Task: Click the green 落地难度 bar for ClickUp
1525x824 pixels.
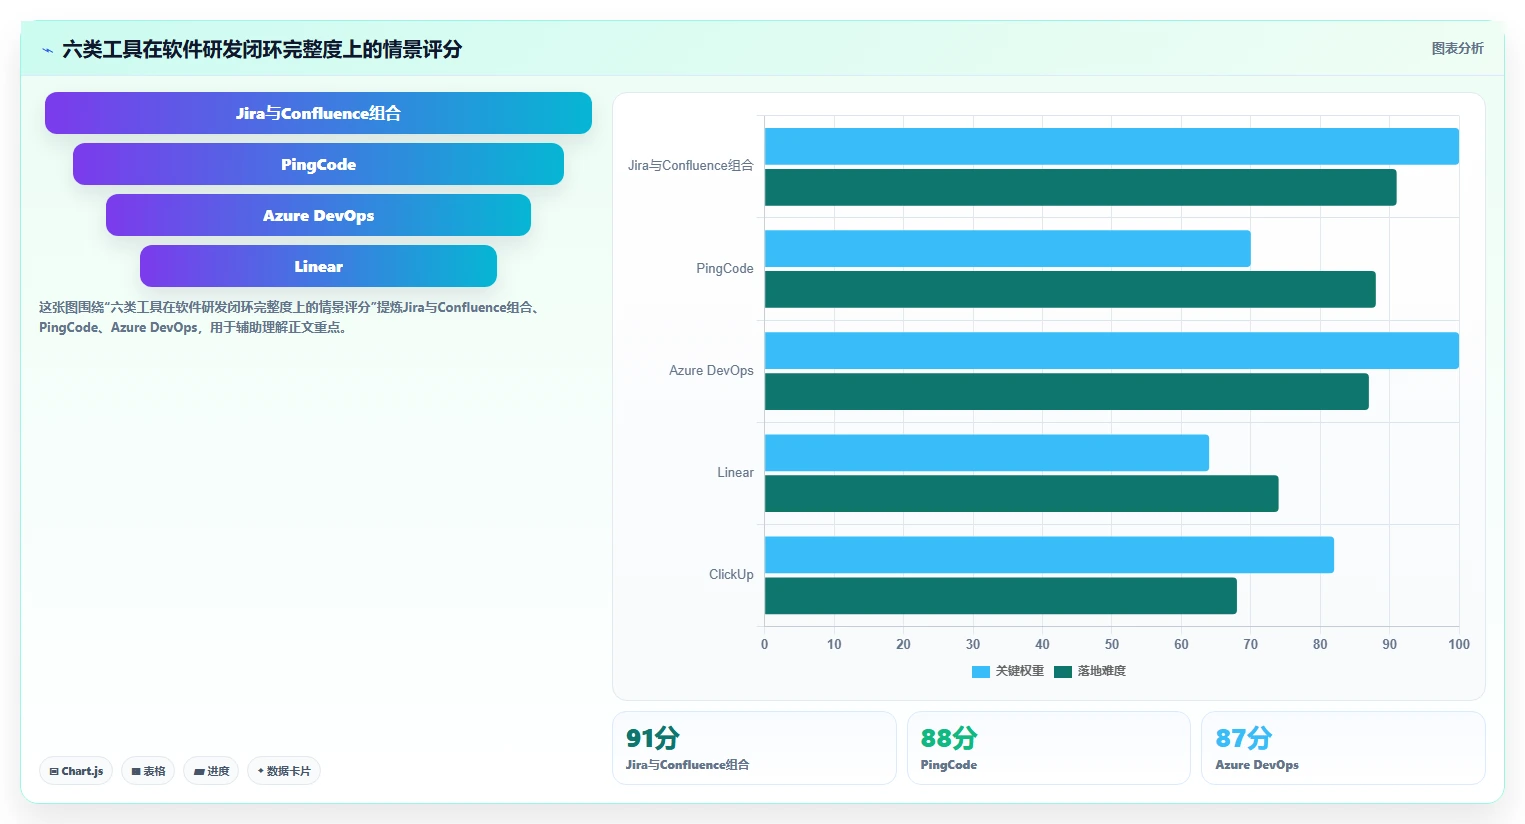Action: (1001, 595)
